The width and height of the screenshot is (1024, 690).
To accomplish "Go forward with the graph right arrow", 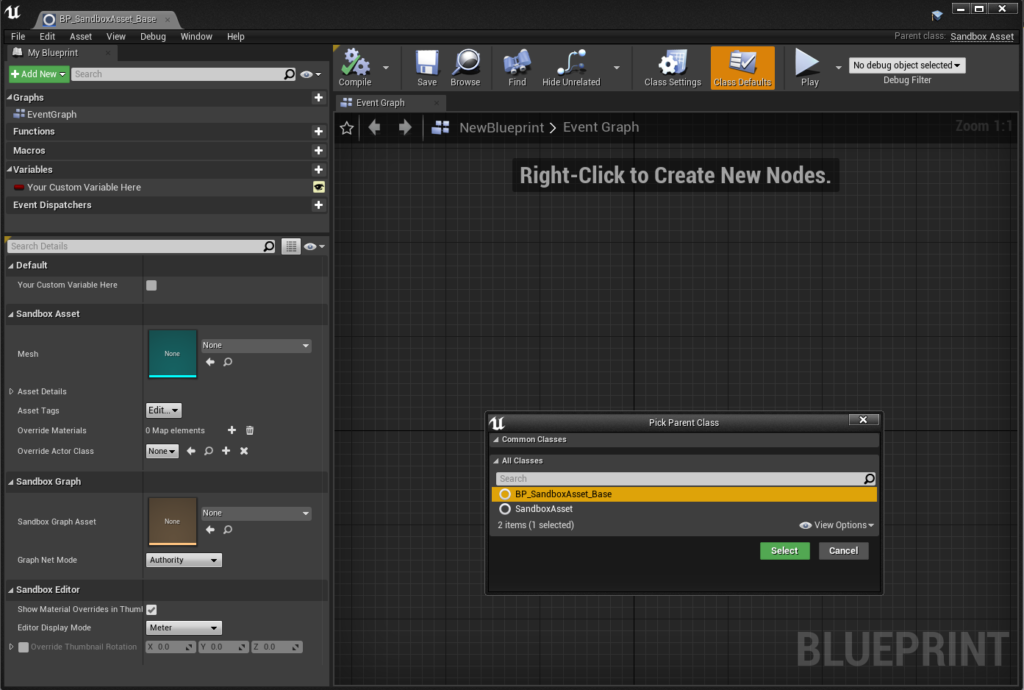I will tap(405, 127).
